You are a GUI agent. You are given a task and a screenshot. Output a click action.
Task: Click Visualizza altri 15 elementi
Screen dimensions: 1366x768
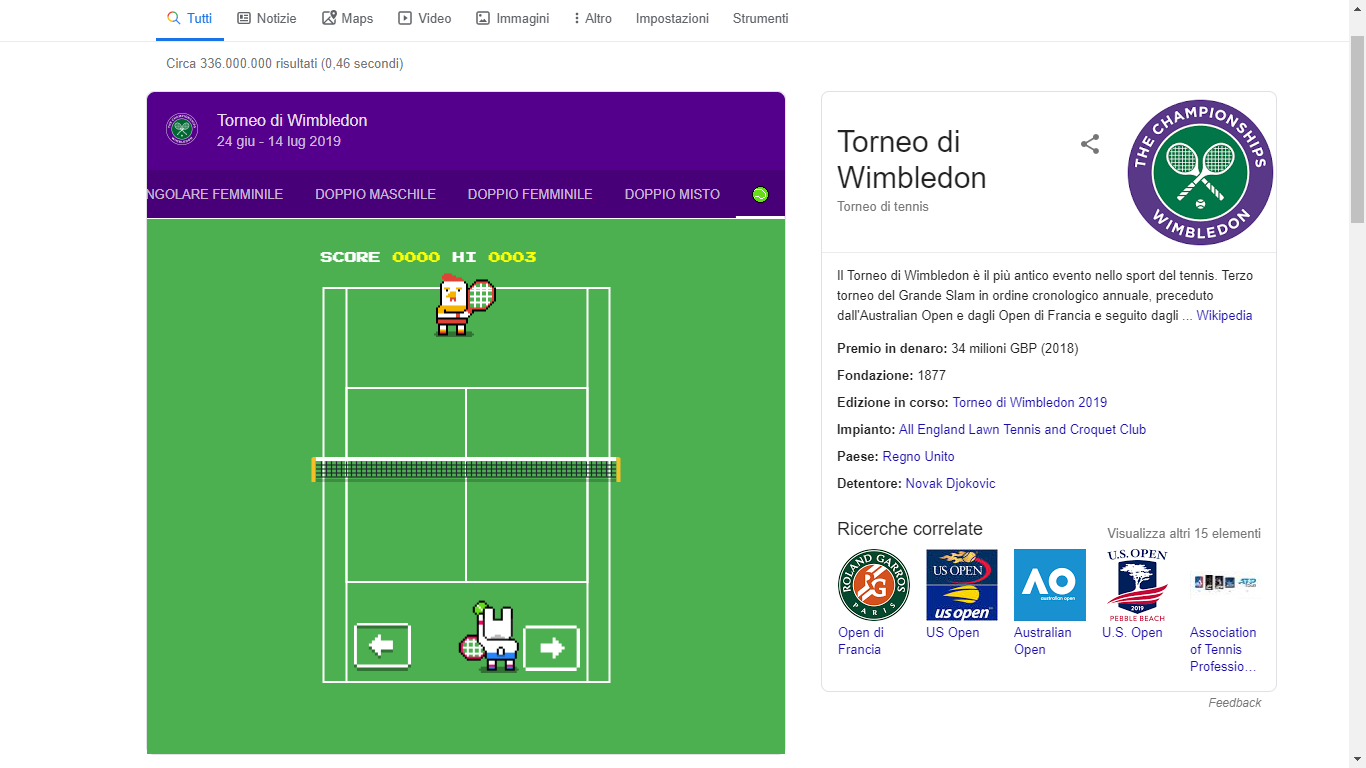1184,533
